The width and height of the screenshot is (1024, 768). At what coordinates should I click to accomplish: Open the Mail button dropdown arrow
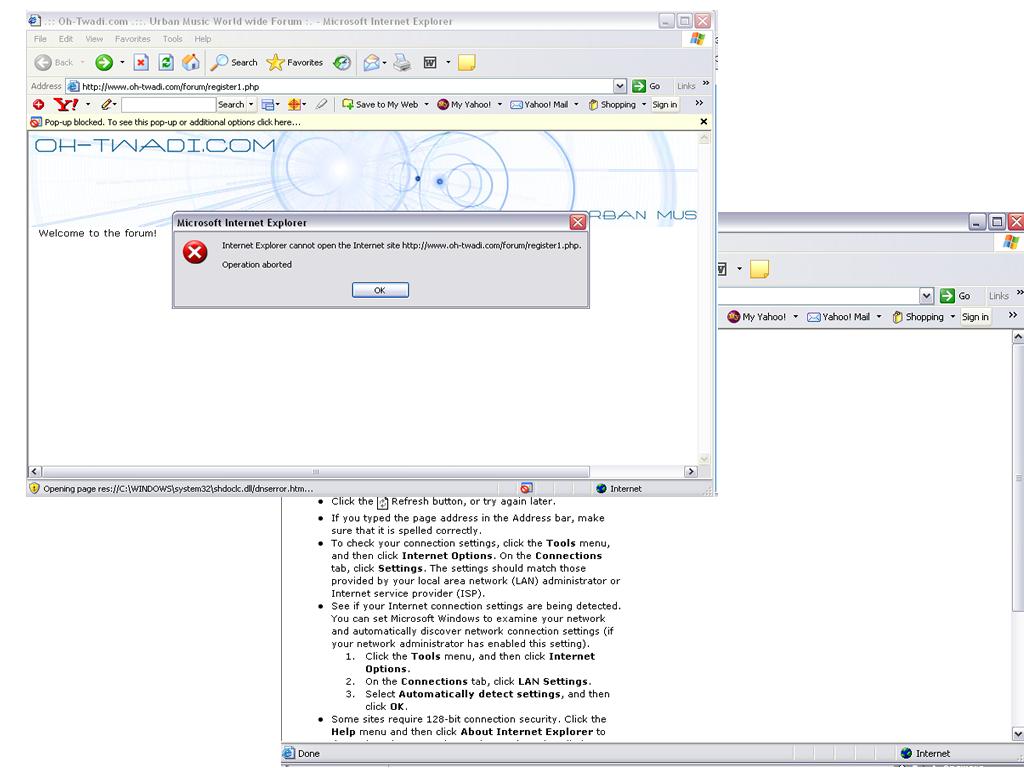tap(385, 63)
